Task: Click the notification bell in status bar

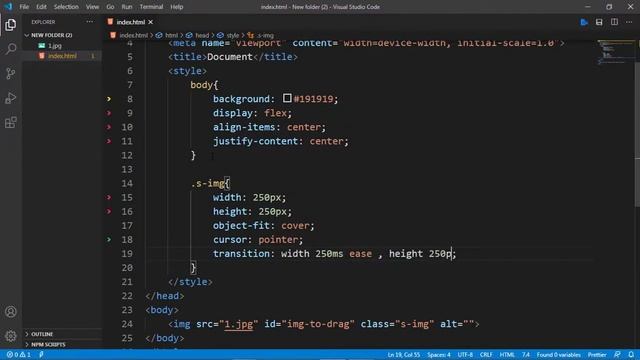Action: point(631,355)
